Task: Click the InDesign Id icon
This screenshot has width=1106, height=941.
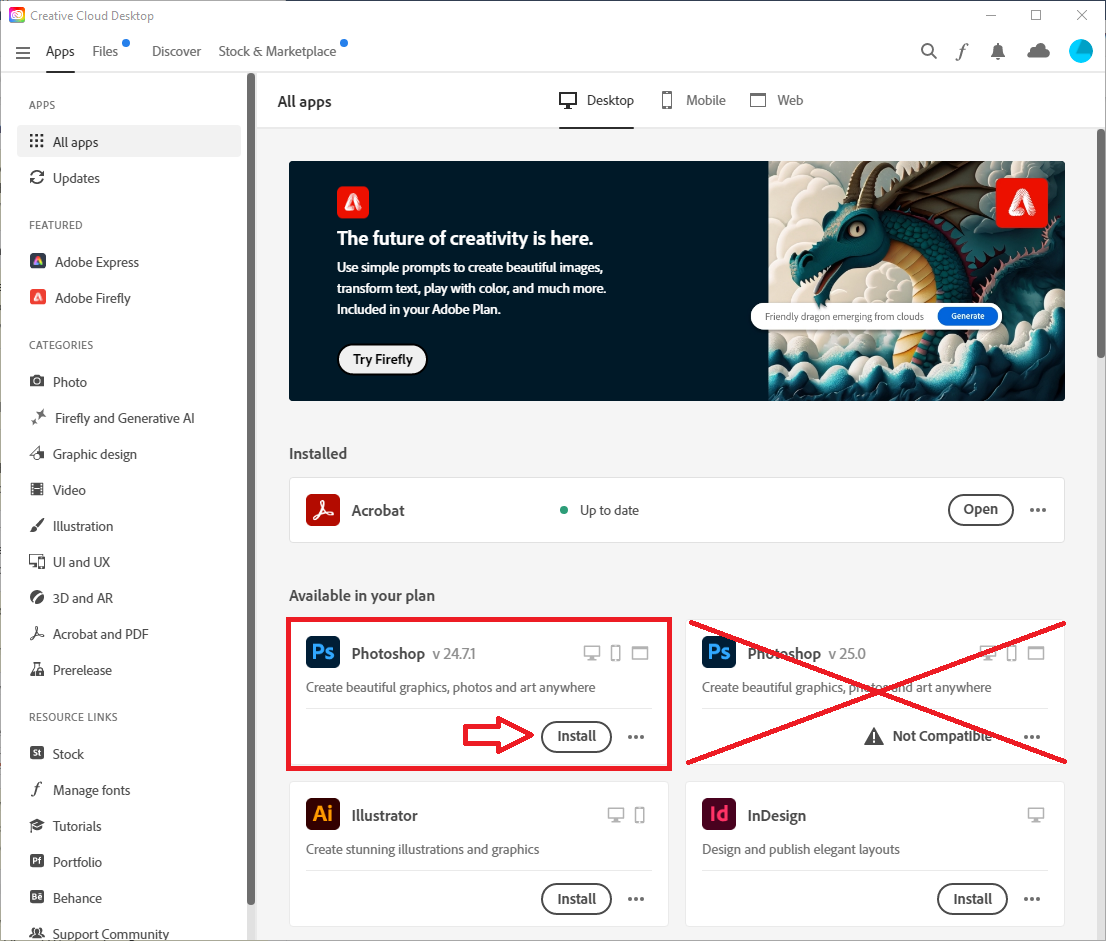Action: (x=718, y=814)
